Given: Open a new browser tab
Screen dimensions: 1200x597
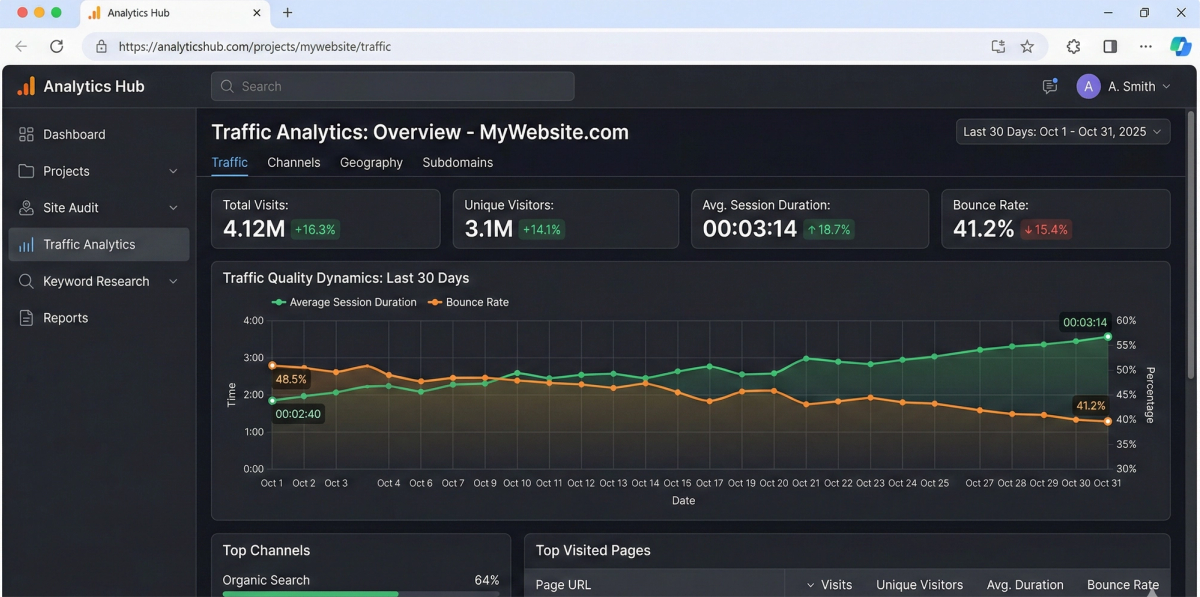Looking at the screenshot, I should tap(288, 13).
